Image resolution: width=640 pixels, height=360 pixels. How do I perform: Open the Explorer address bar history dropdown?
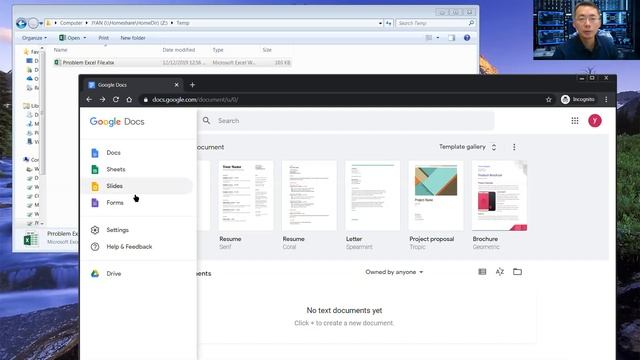380,23
